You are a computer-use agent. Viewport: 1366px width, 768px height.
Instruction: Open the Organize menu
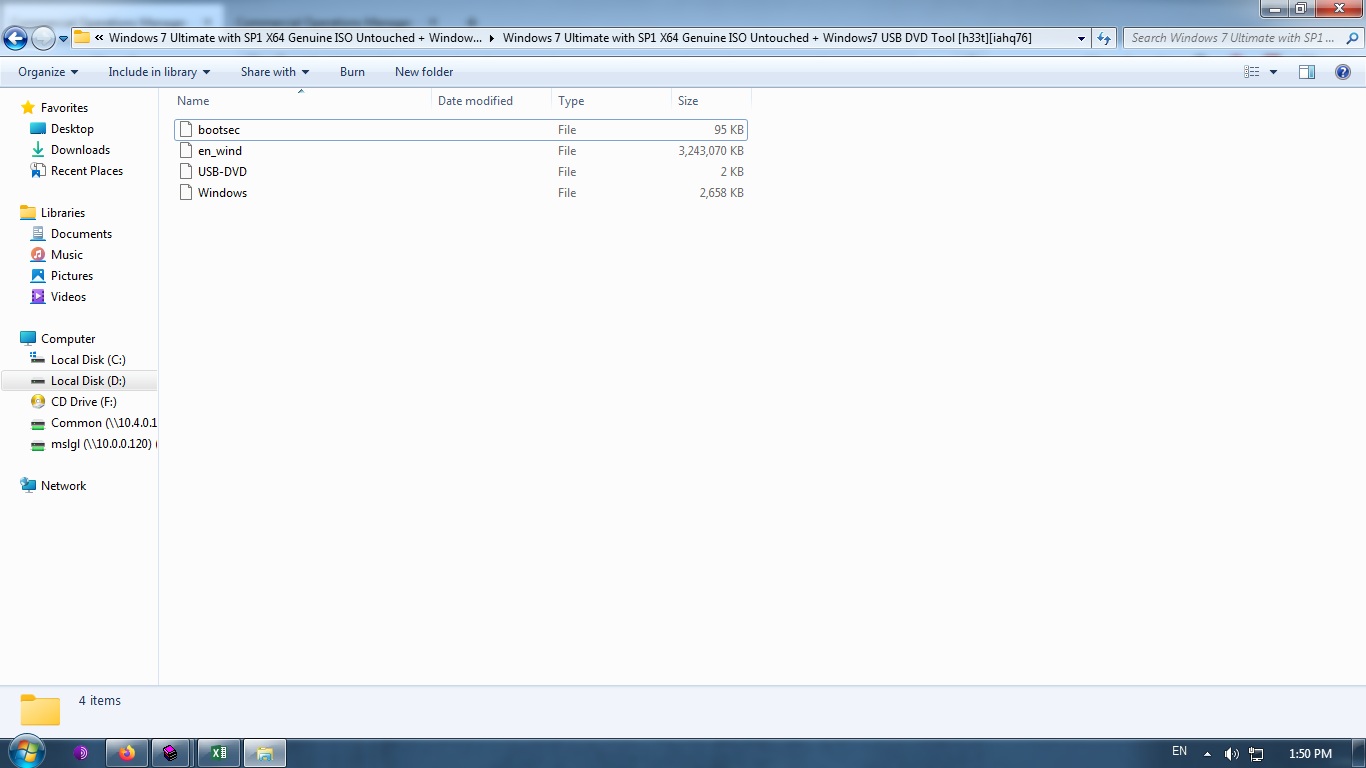pos(48,72)
